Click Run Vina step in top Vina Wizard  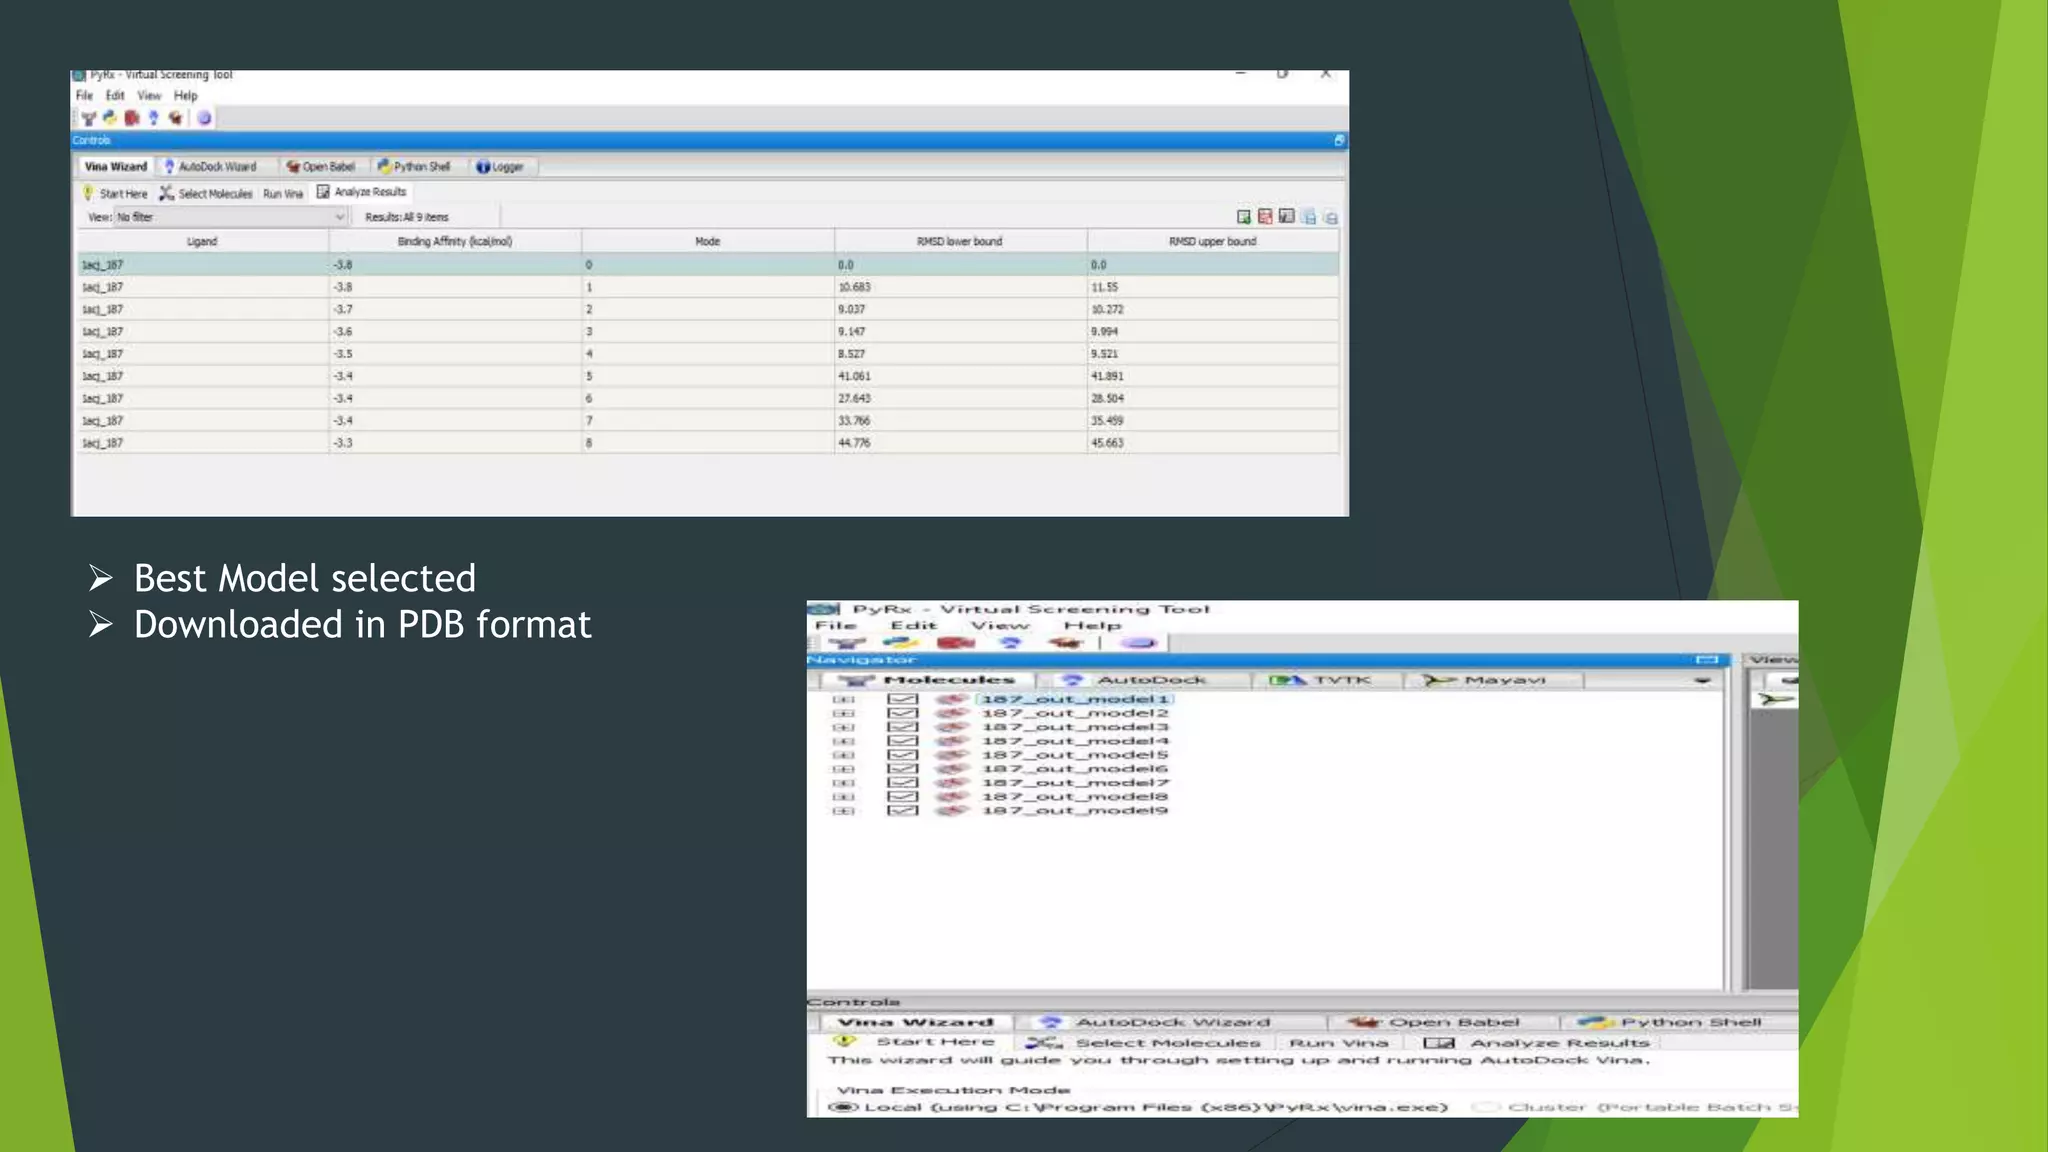click(283, 194)
